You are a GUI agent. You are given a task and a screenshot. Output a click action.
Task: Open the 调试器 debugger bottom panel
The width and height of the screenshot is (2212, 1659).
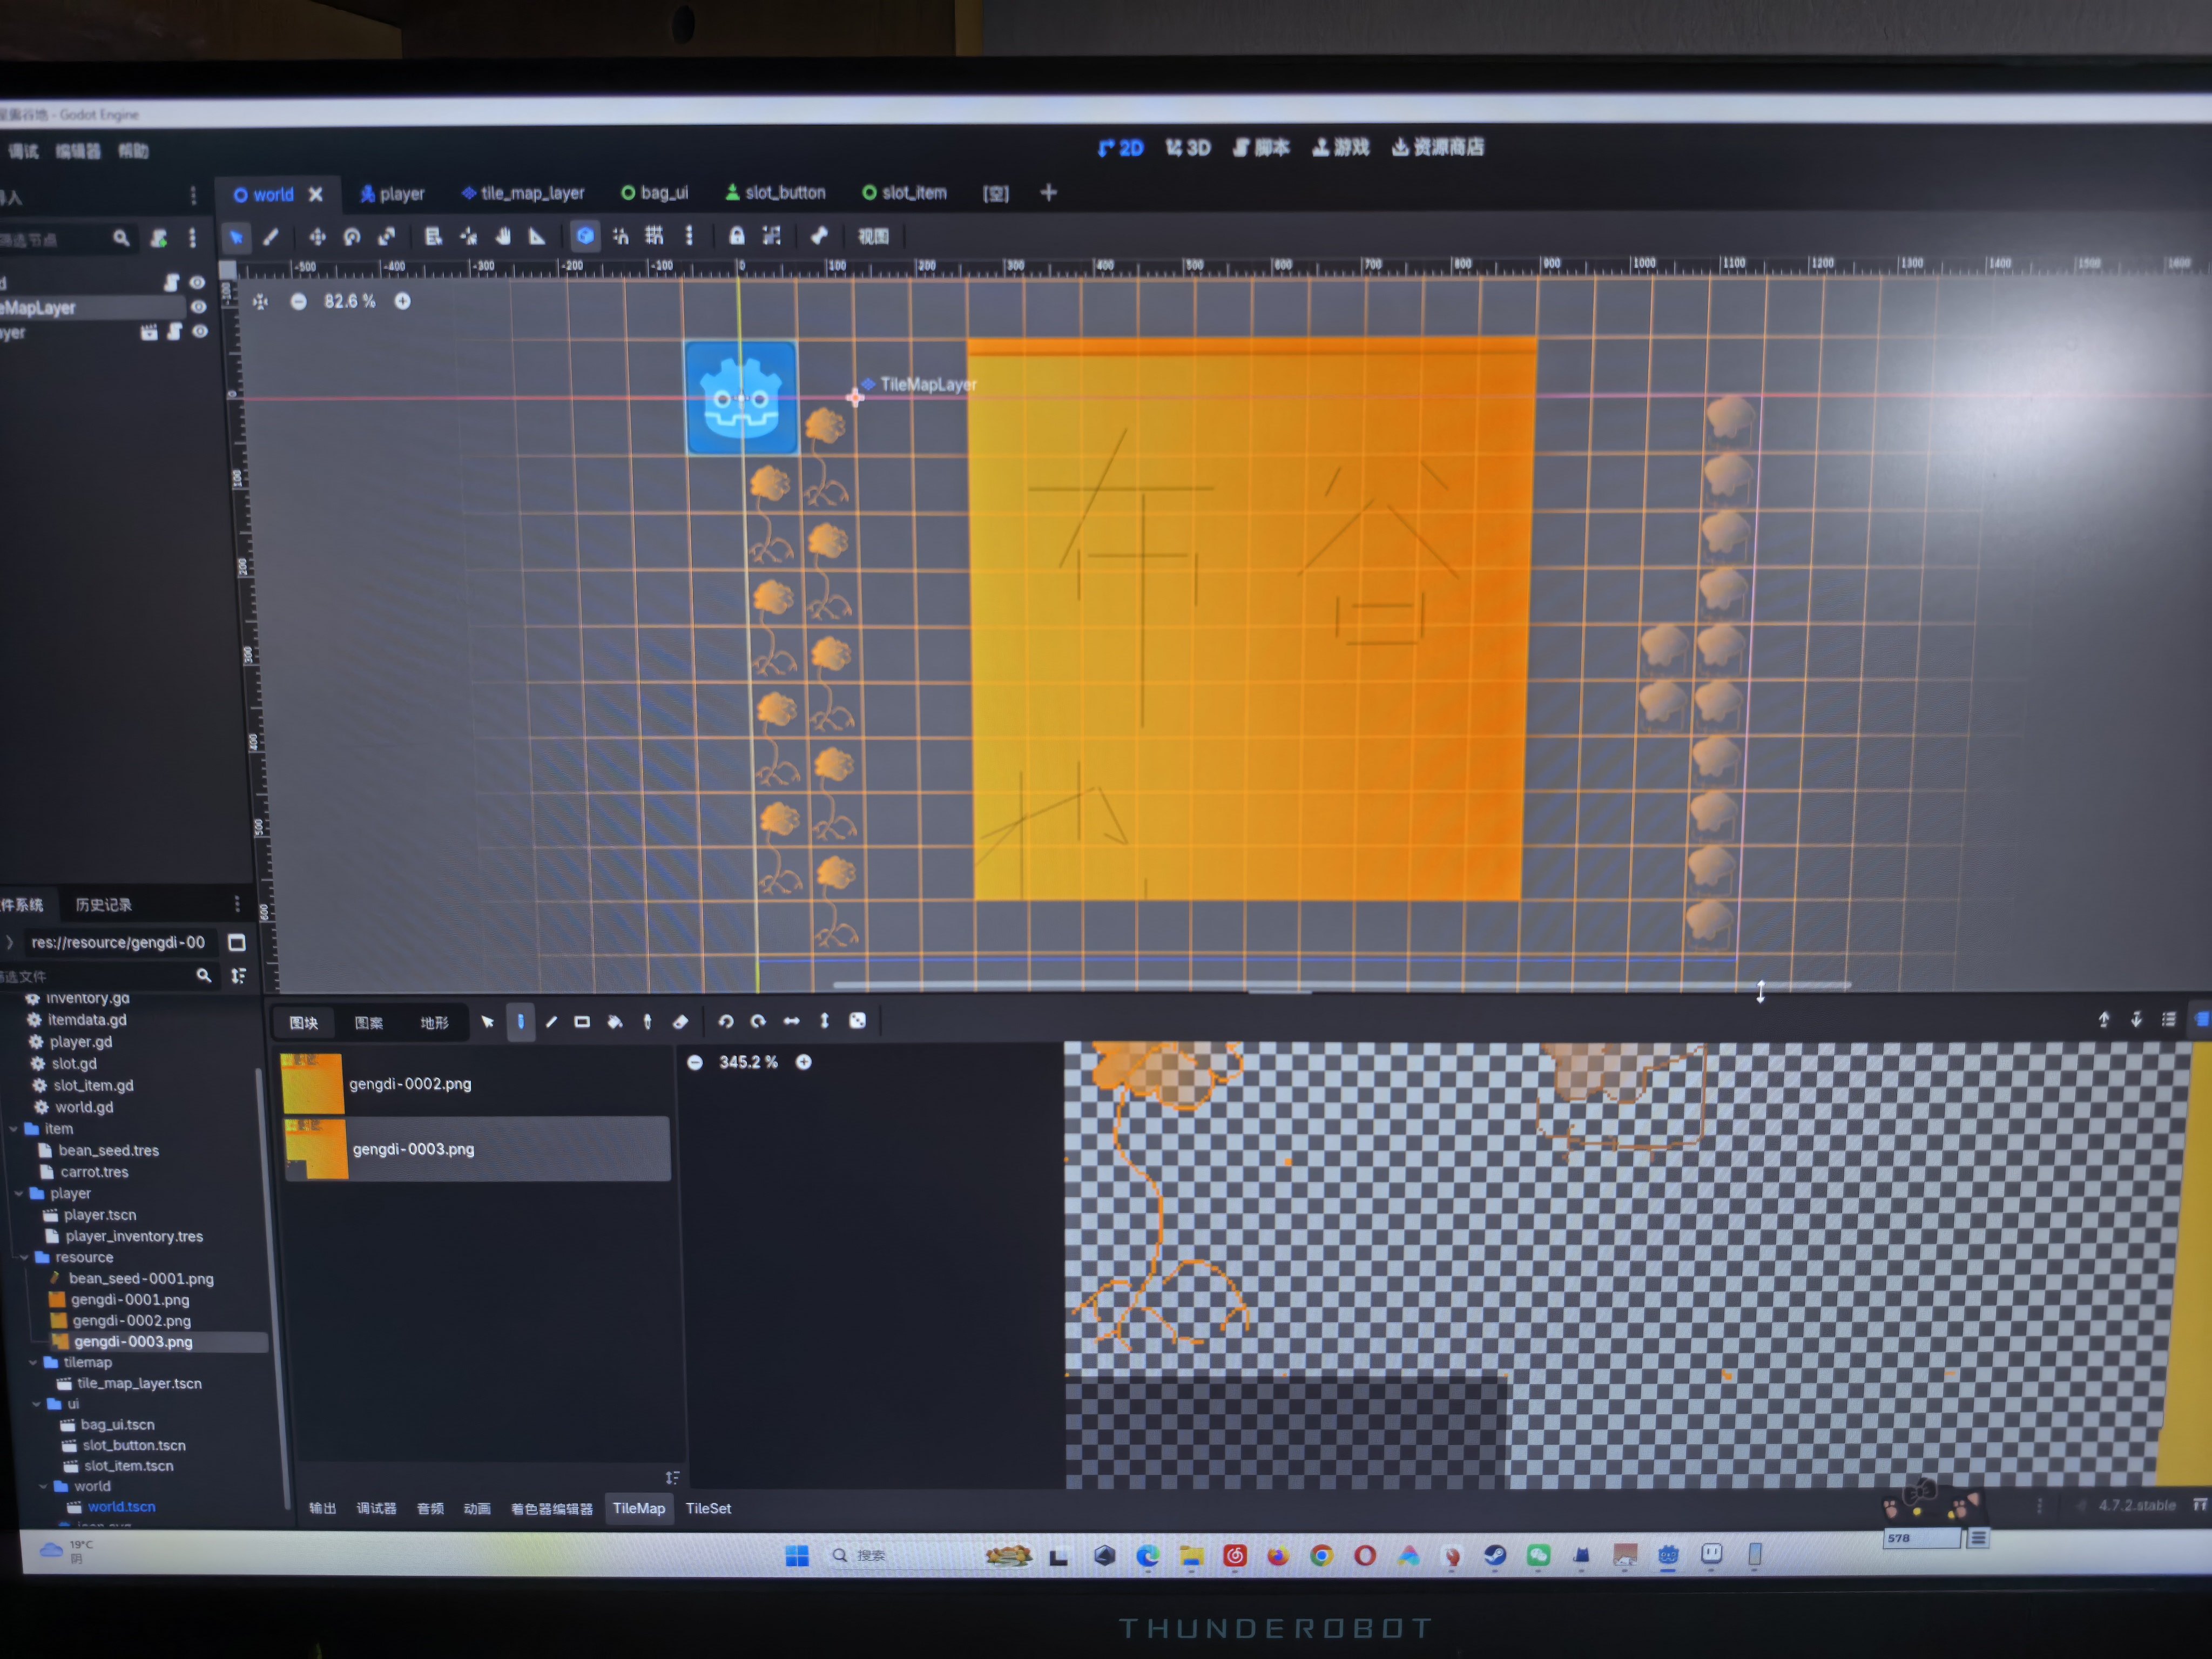[x=376, y=1509]
